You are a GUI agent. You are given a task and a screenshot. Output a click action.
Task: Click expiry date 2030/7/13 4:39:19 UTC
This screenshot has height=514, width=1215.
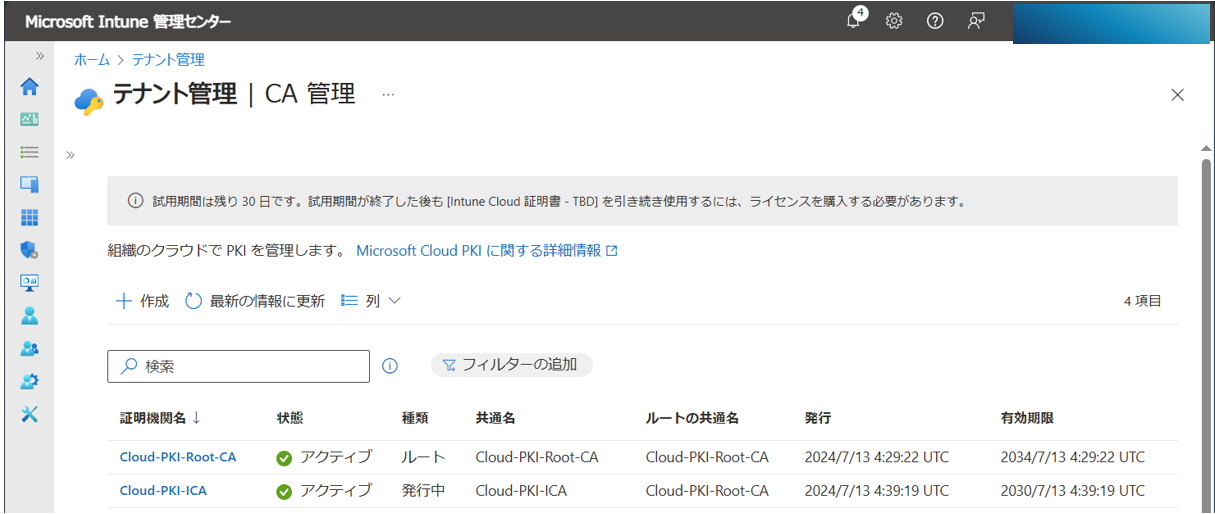(1072, 491)
